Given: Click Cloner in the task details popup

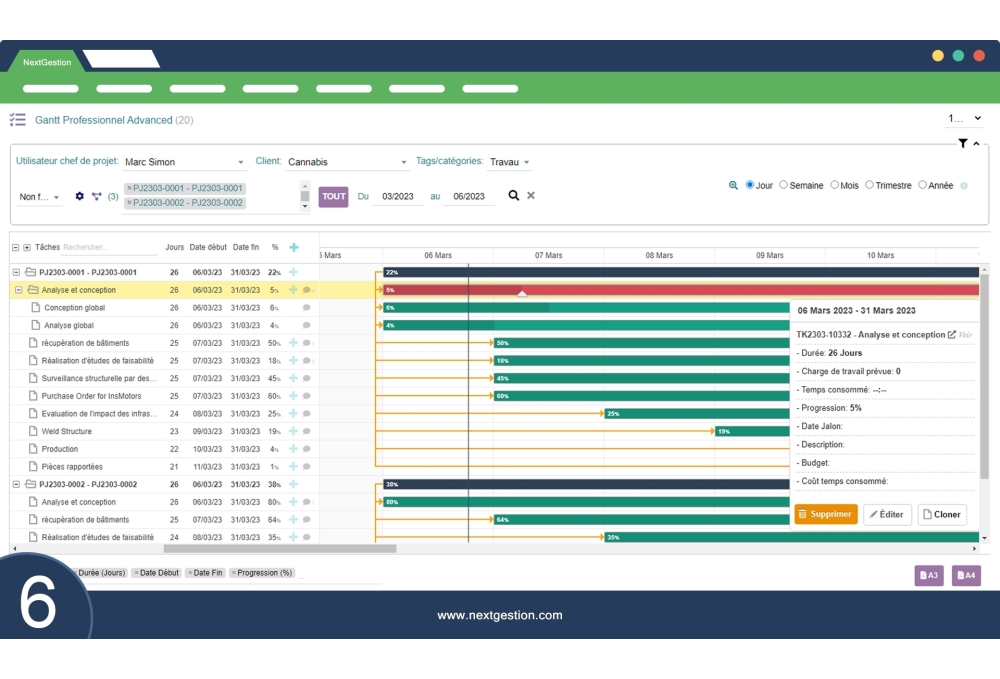Looking at the screenshot, I should 941,514.
